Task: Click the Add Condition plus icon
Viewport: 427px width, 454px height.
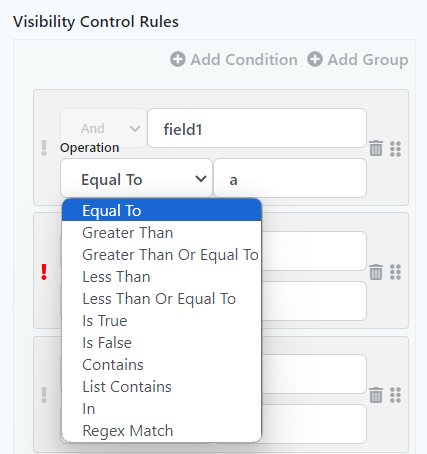Action: point(178,60)
